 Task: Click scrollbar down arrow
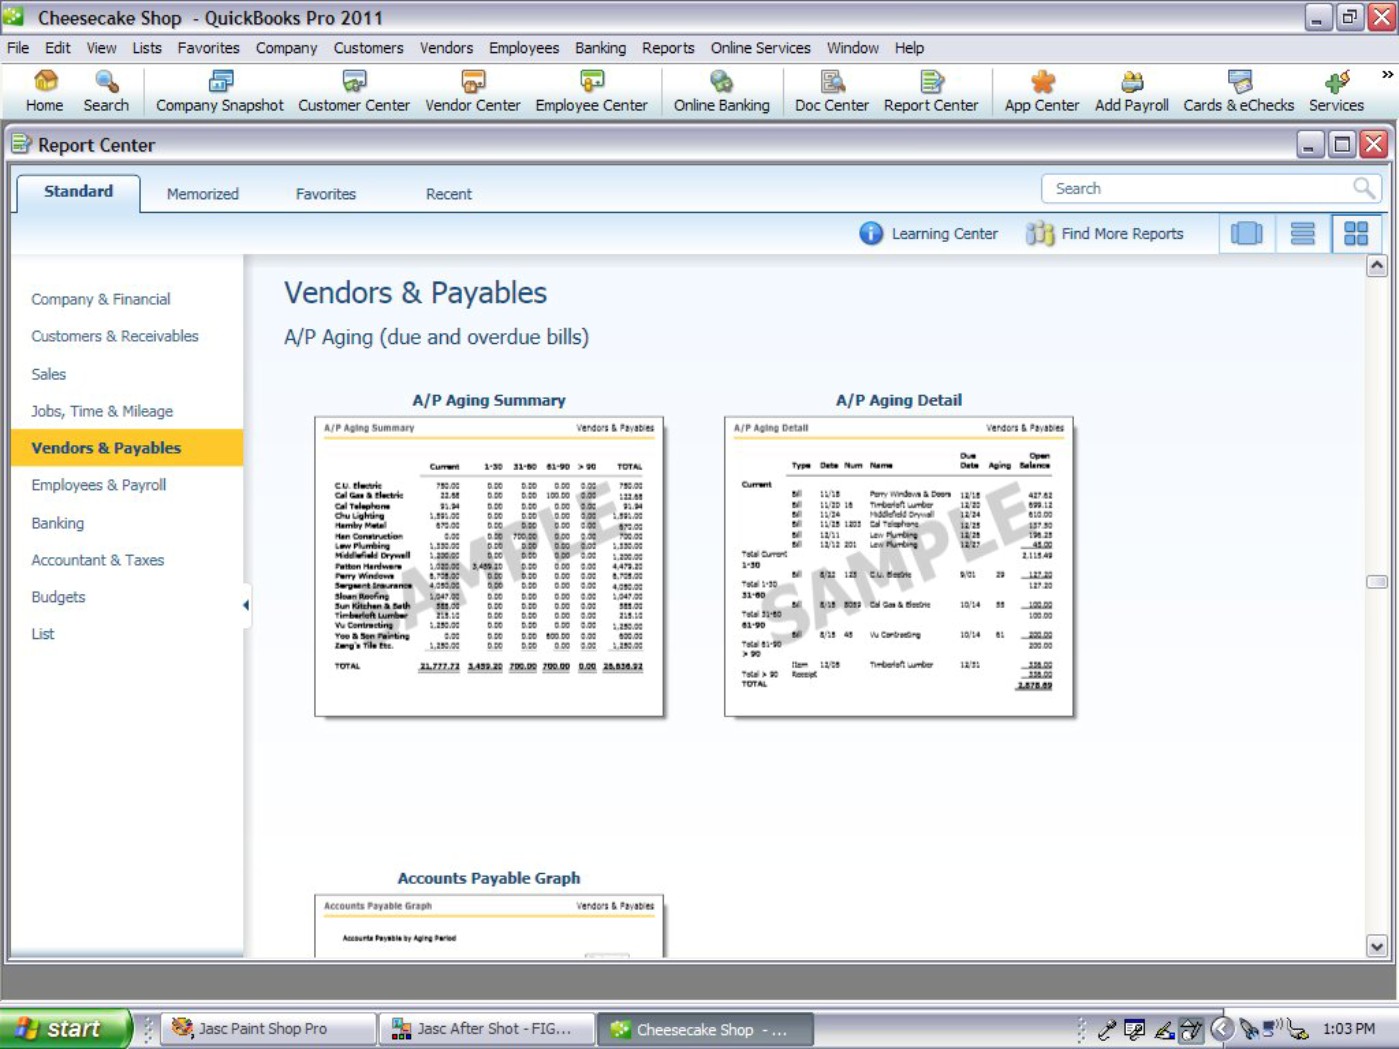1377,946
